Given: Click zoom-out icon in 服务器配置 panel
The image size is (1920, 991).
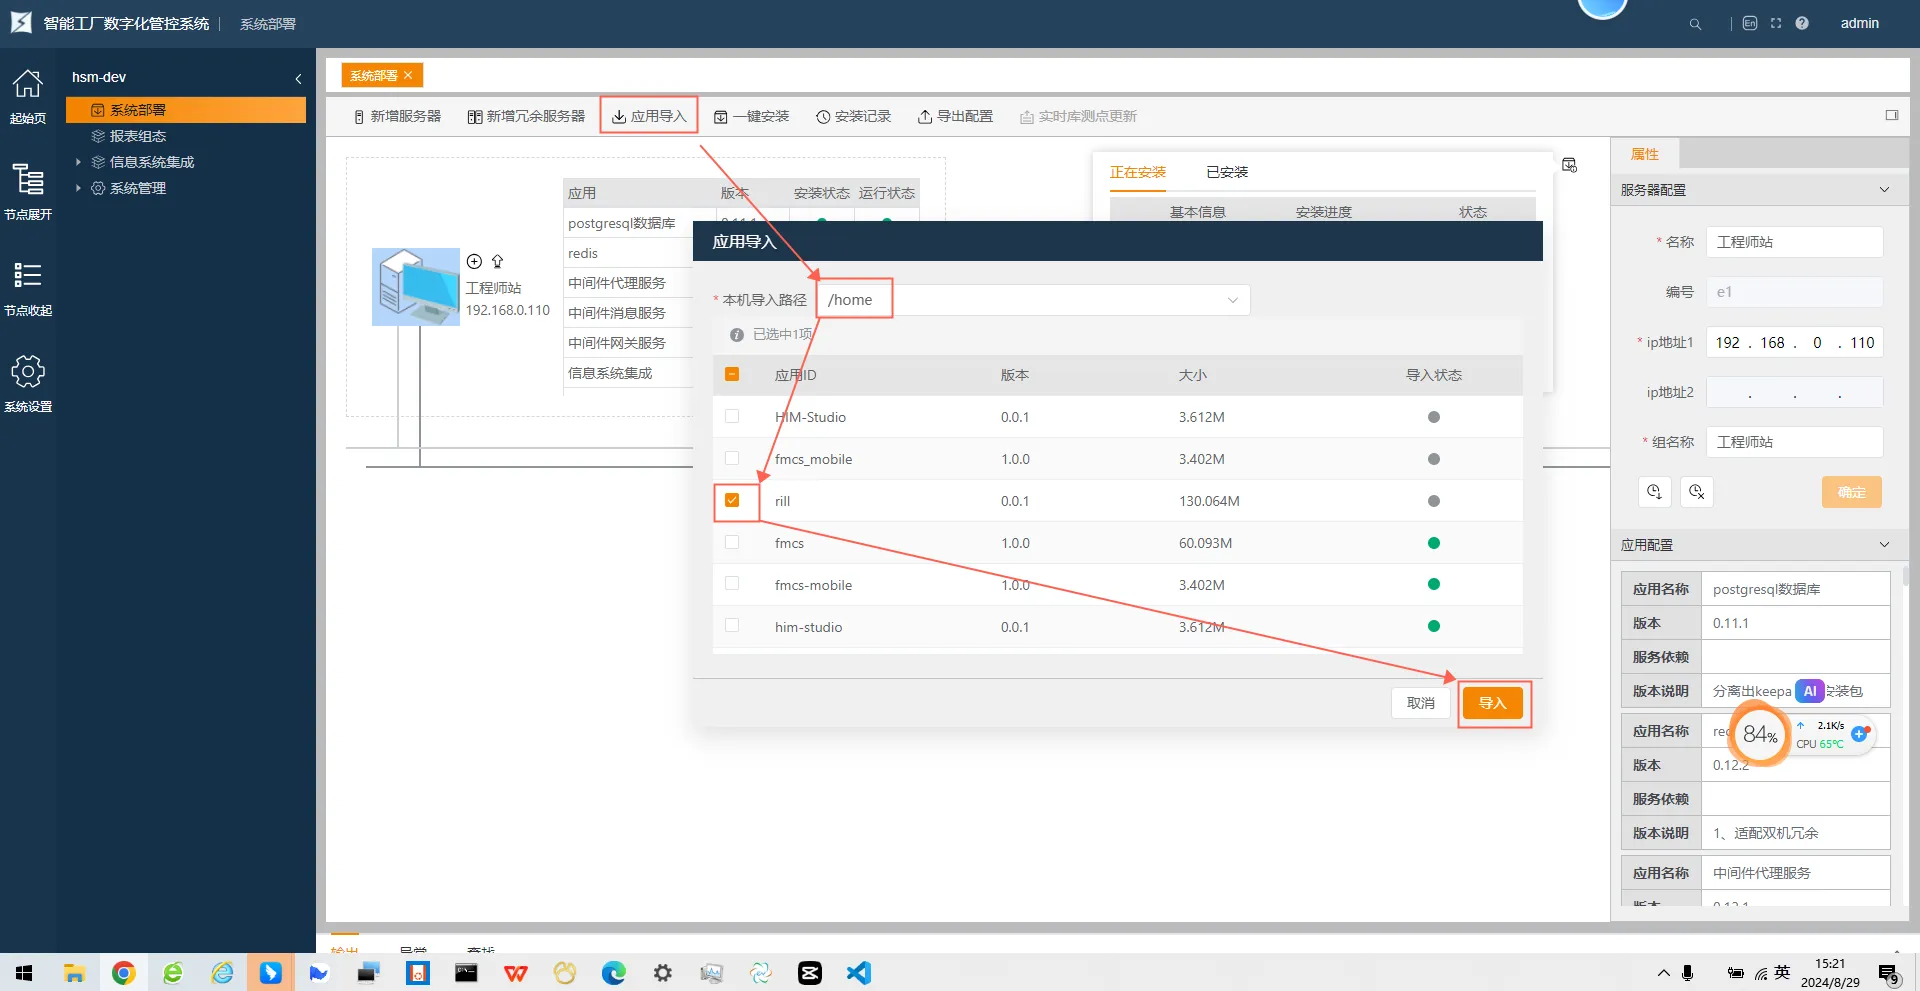Looking at the screenshot, I should 1697,491.
